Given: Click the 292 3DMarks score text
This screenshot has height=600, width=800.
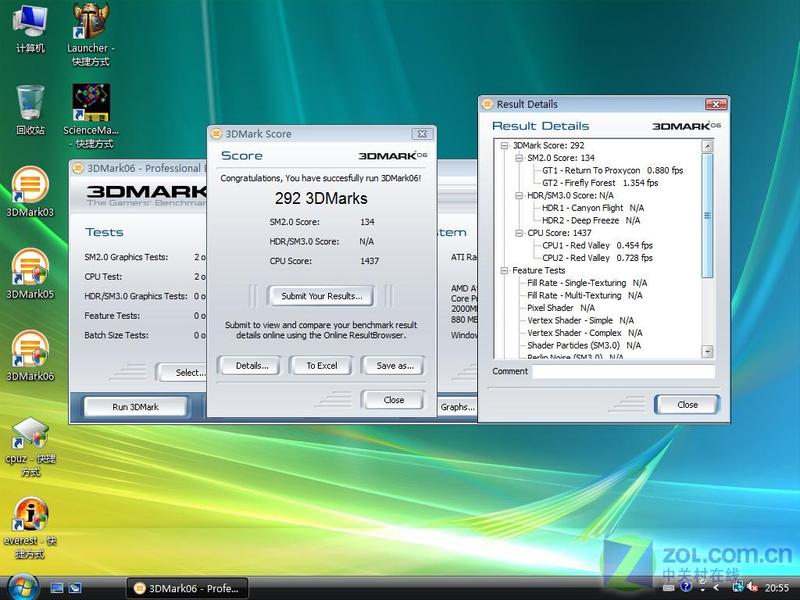Looking at the screenshot, I should tap(321, 198).
